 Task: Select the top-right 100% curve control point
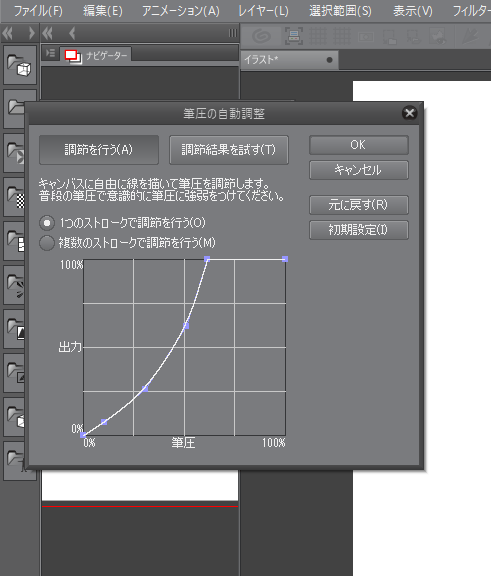(x=285, y=259)
